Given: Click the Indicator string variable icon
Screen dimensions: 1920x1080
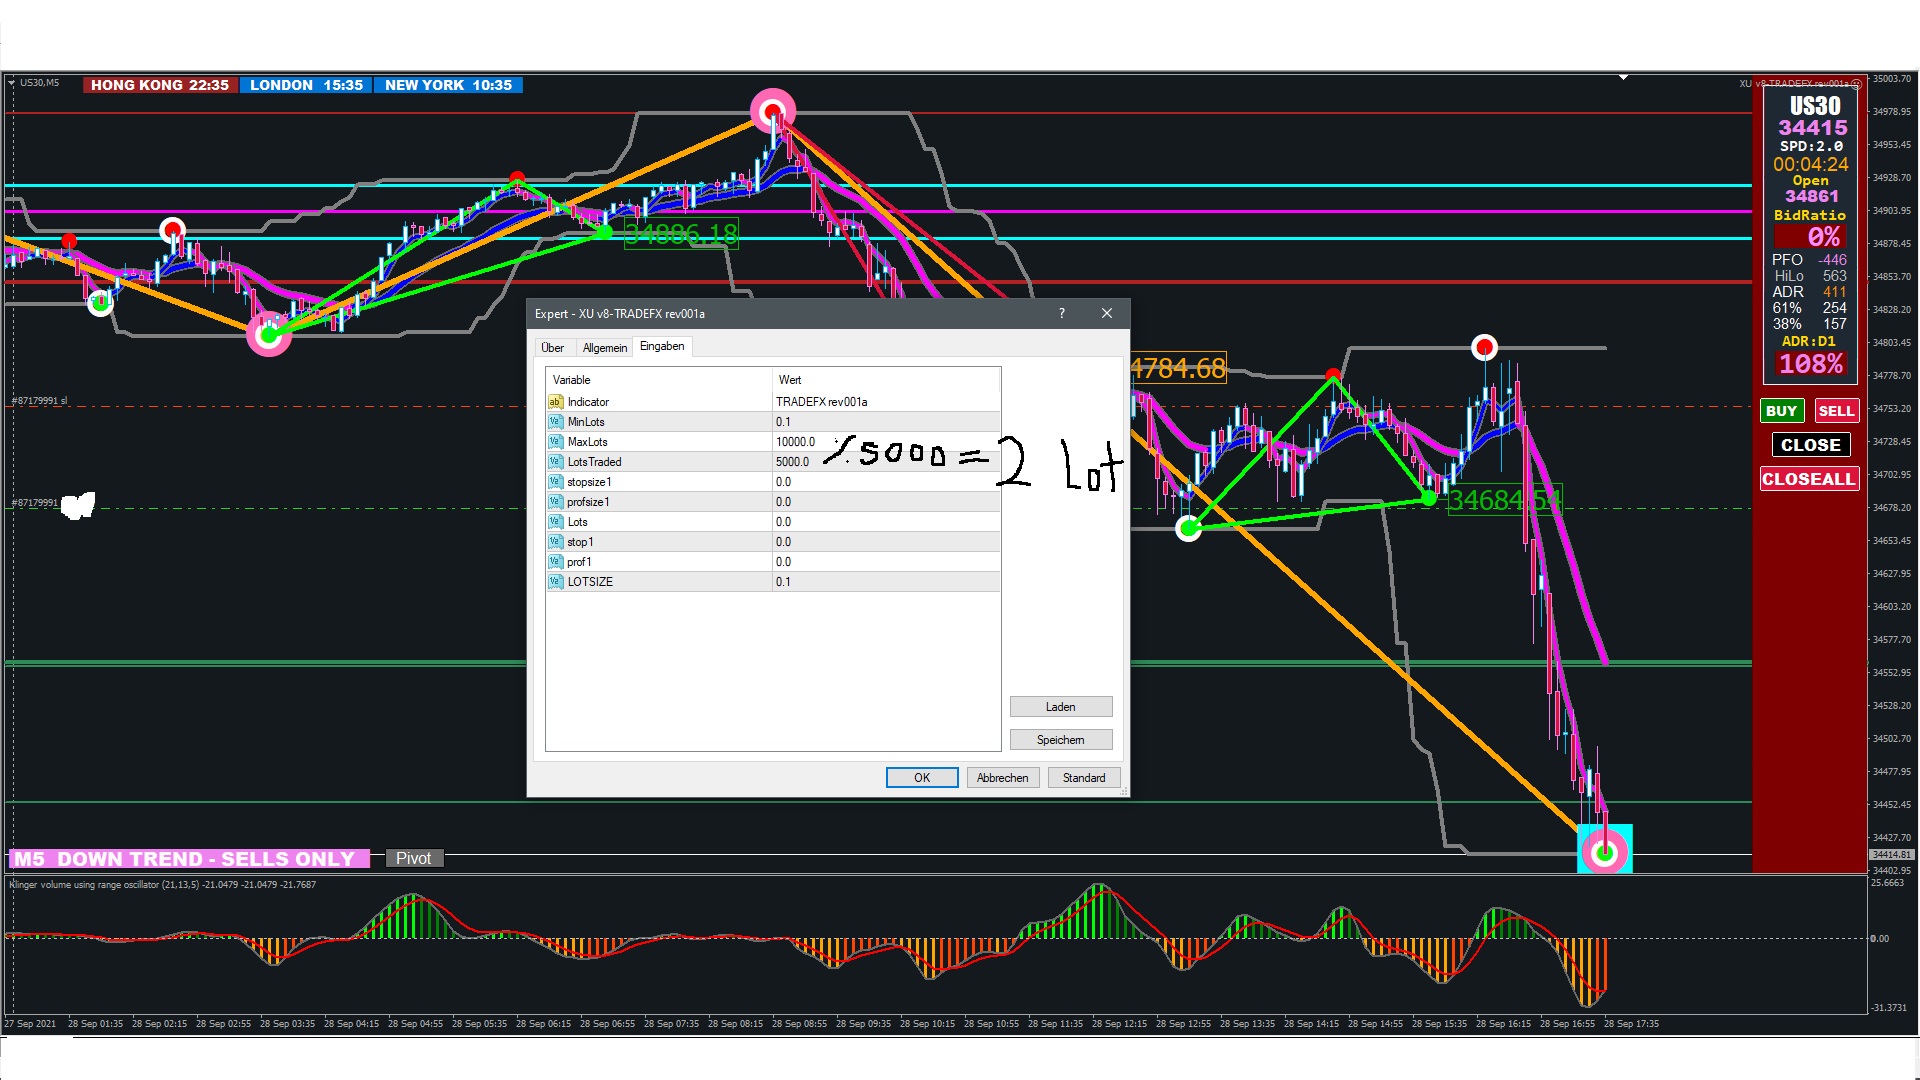Looking at the screenshot, I should (555, 402).
